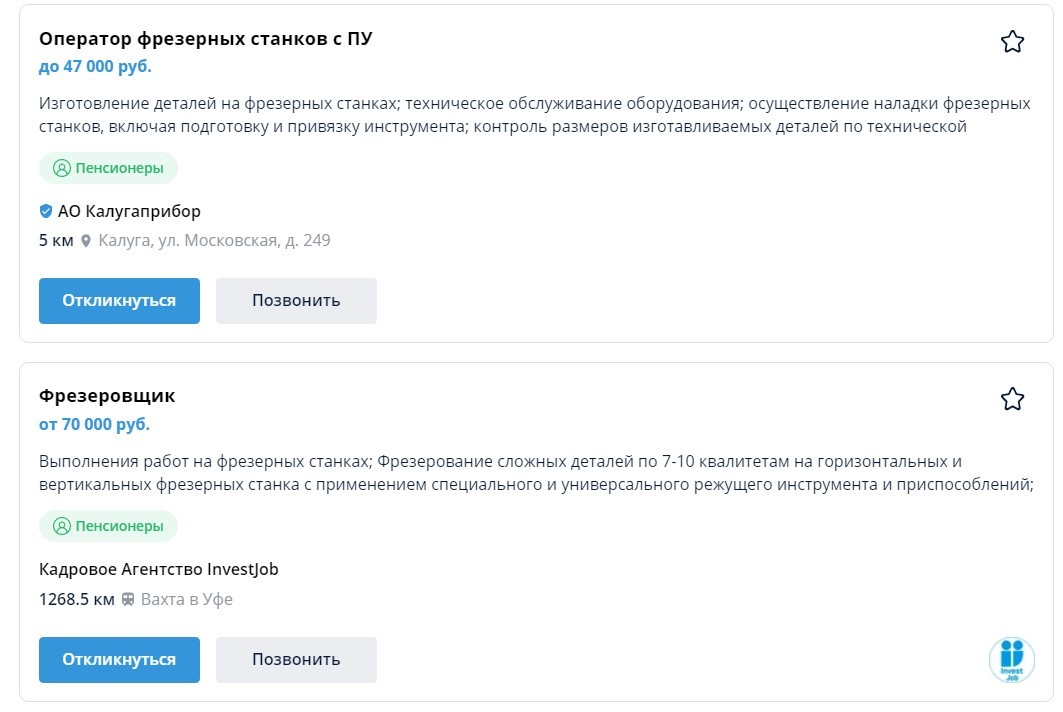
Task: Click the Пенсионеры tag on the Фрезеровщик vacancy
Action: coord(108,526)
